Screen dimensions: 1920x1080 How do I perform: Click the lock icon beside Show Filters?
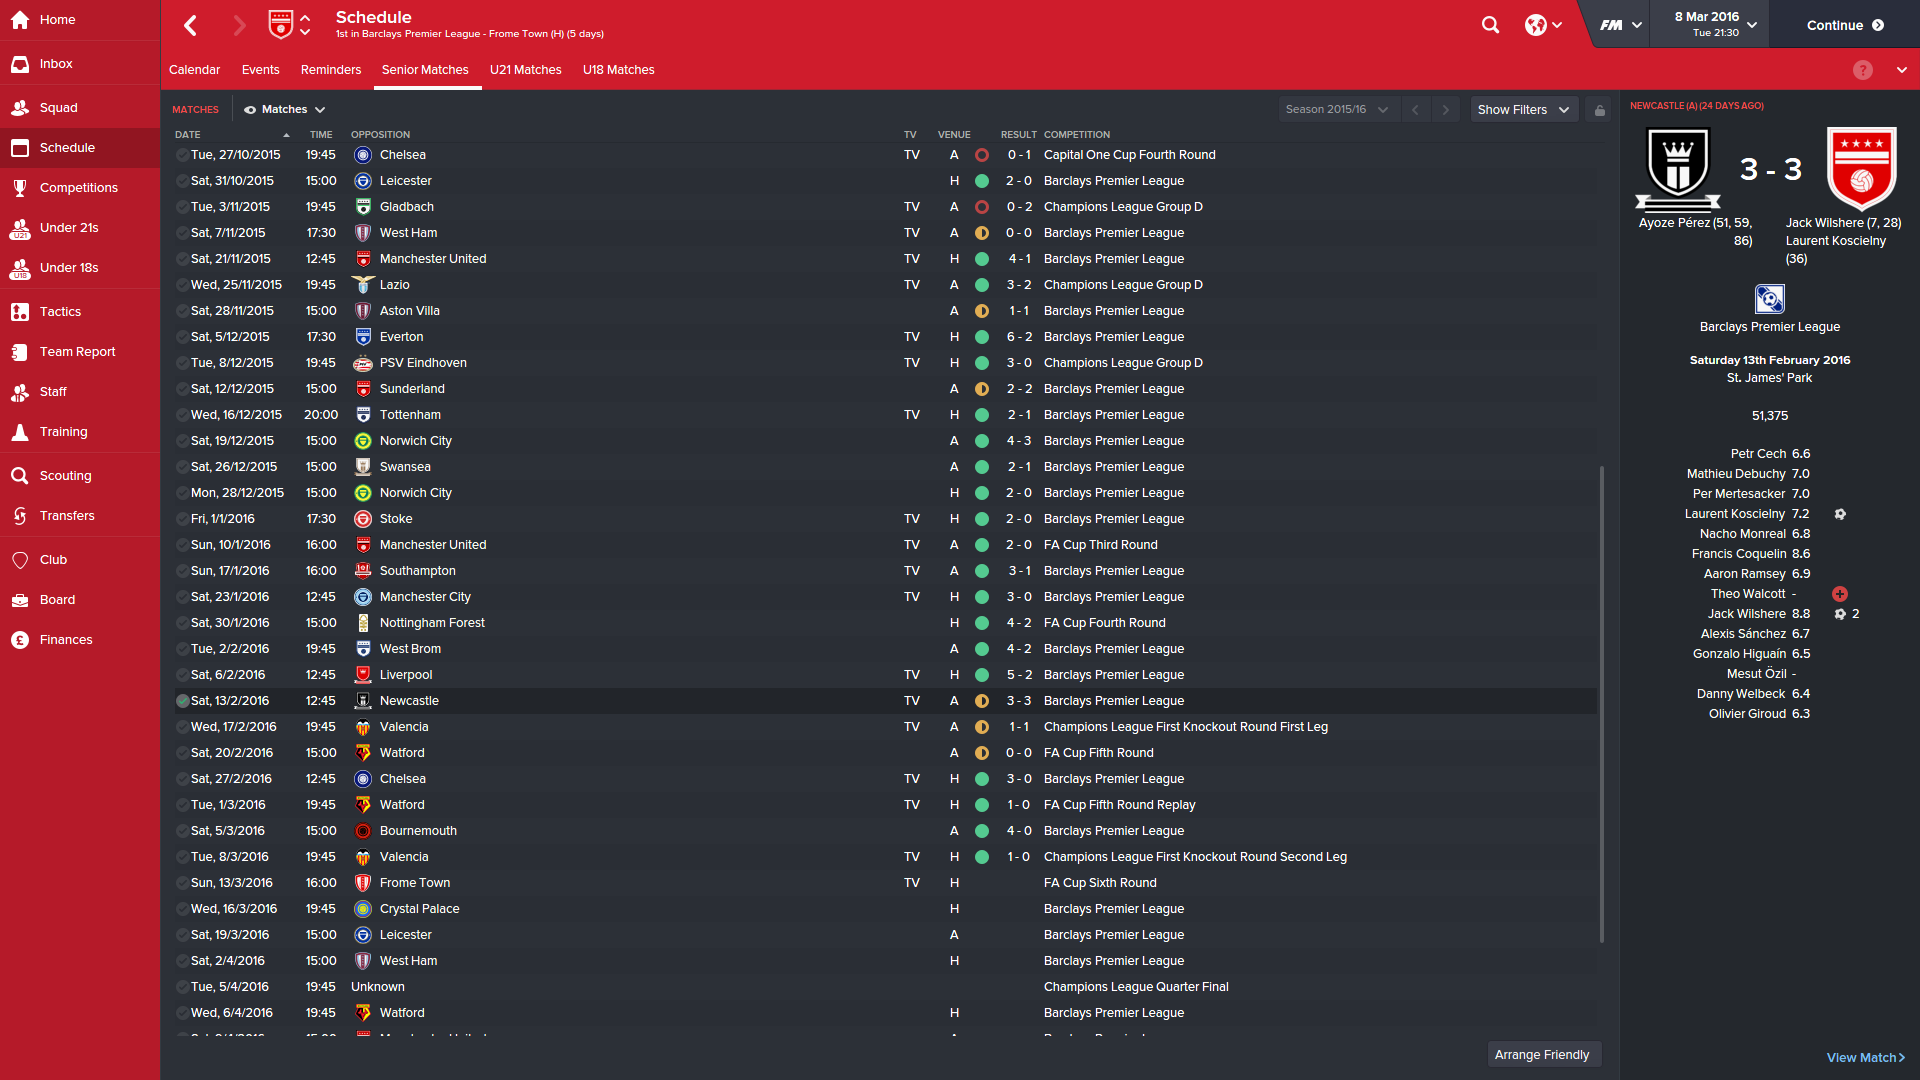pos(1600,110)
